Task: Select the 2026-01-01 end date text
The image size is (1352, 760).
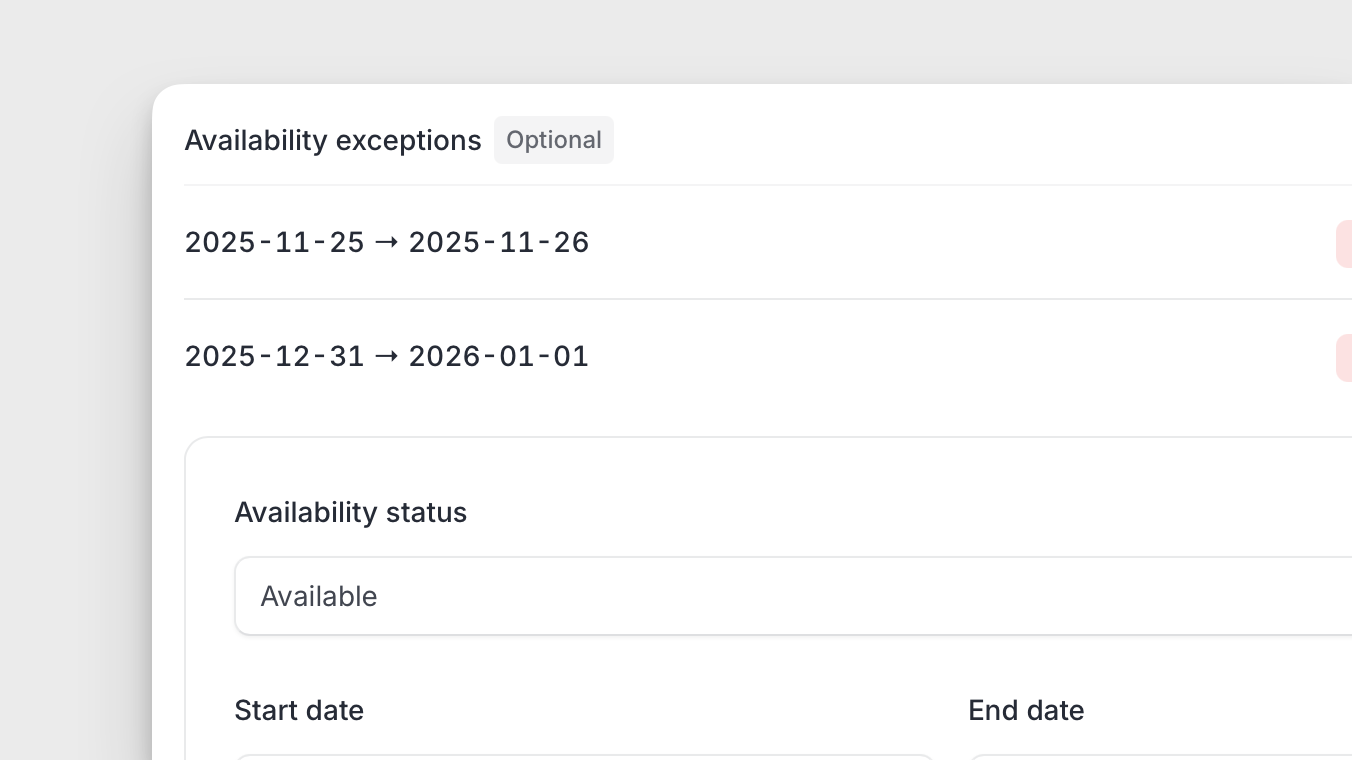Action: [x=499, y=356]
